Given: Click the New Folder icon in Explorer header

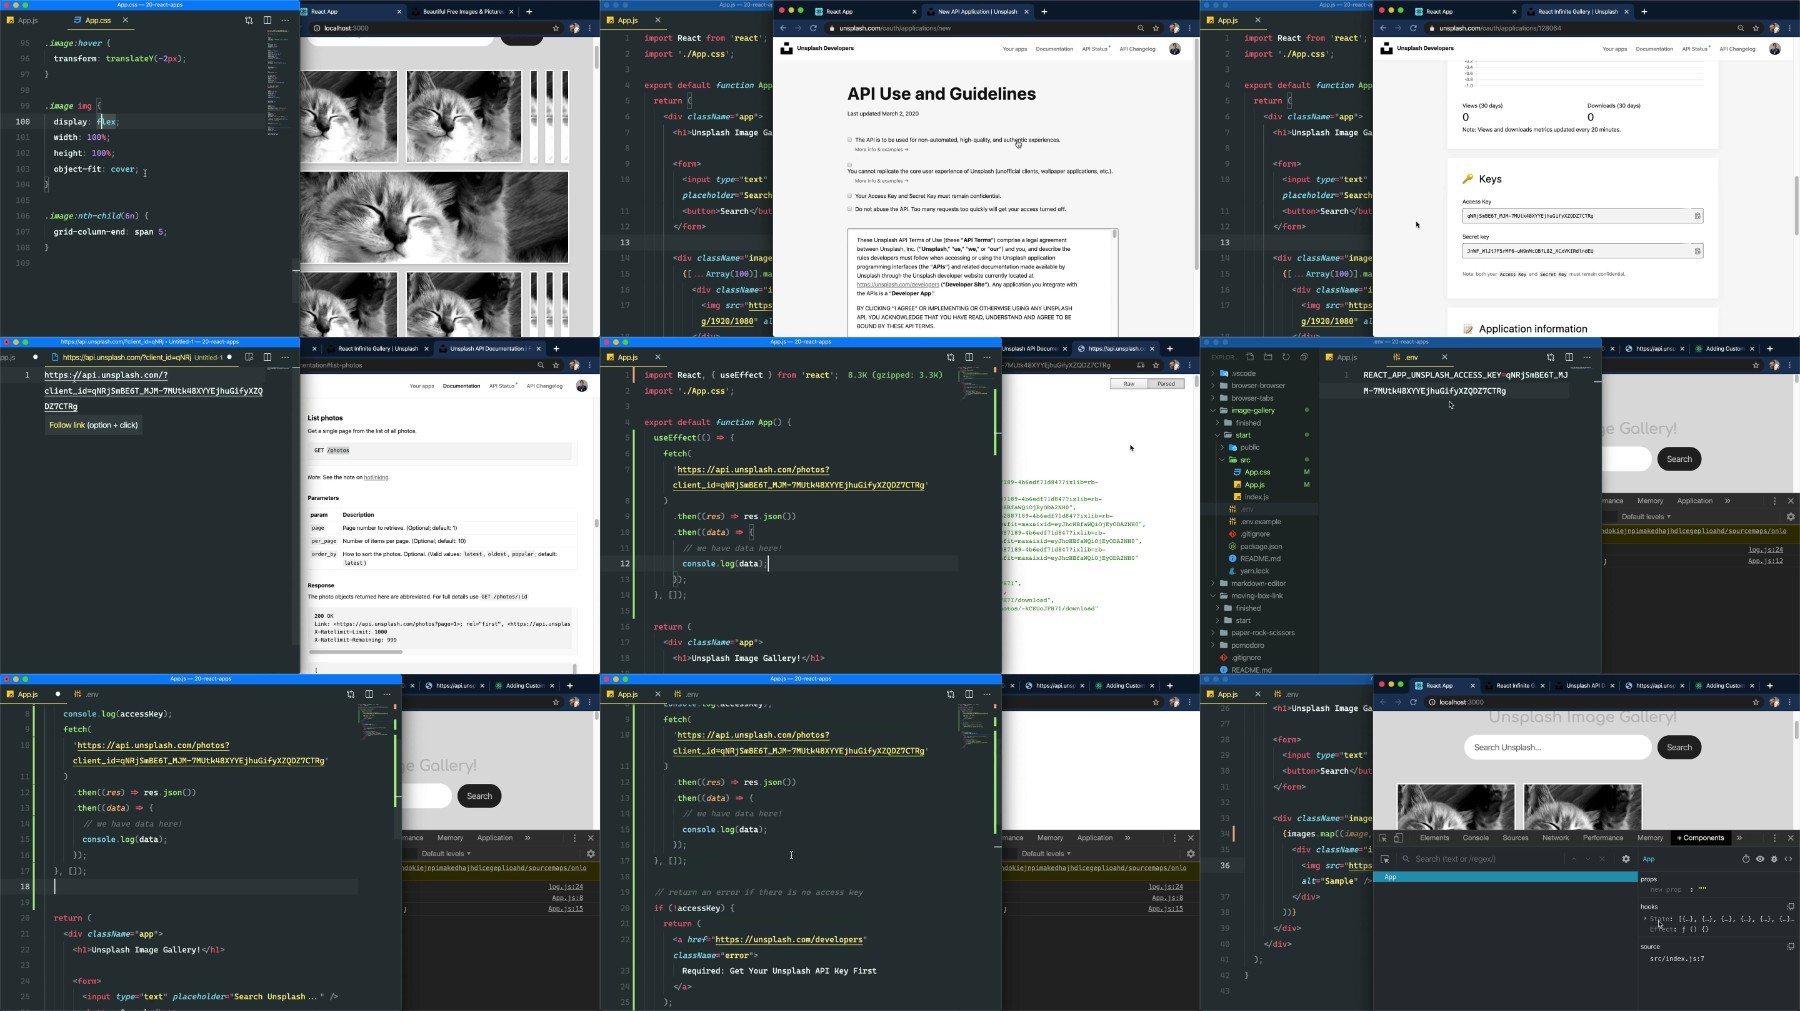Looking at the screenshot, I should pyautogui.click(x=1268, y=357).
